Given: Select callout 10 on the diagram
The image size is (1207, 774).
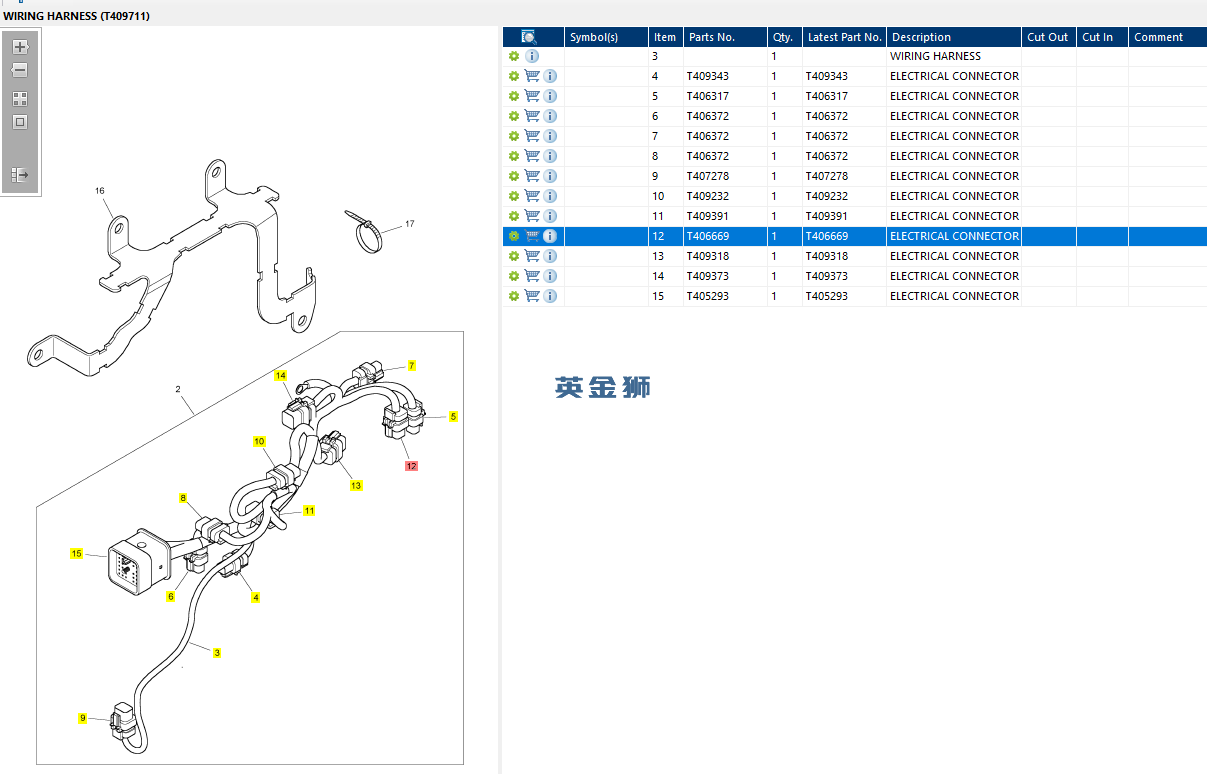Looking at the screenshot, I should point(259,441).
